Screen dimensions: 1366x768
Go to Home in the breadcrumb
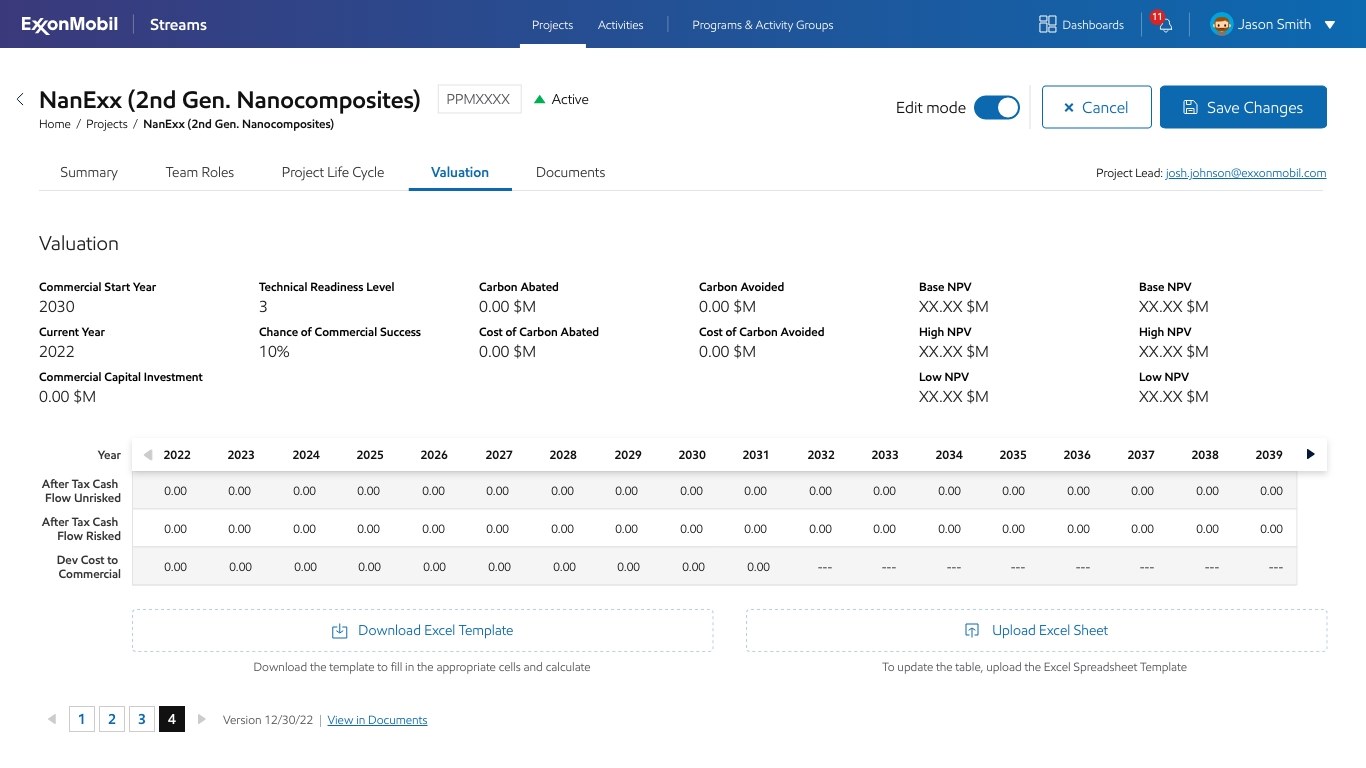click(x=55, y=124)
